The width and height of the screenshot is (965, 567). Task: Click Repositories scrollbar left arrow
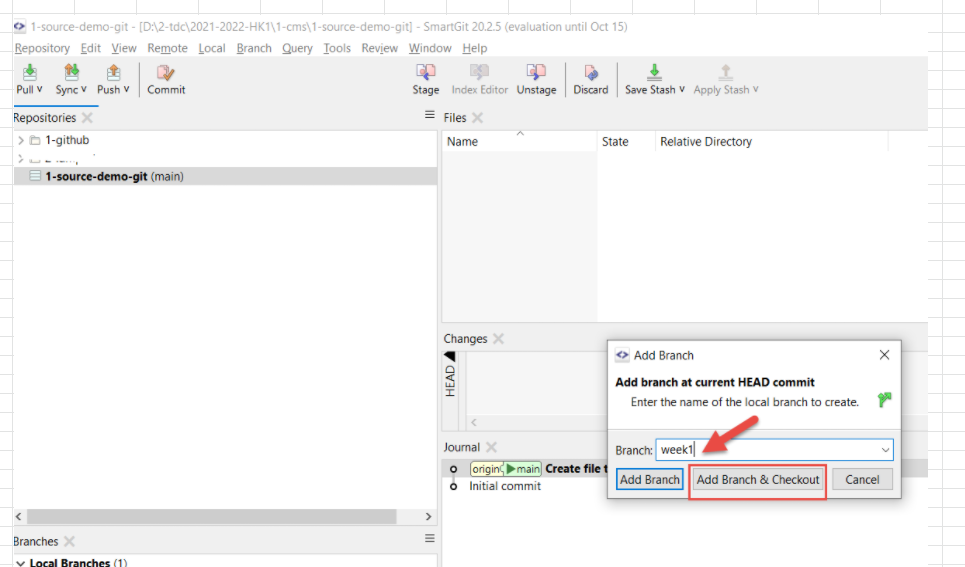tap(18, 517)
